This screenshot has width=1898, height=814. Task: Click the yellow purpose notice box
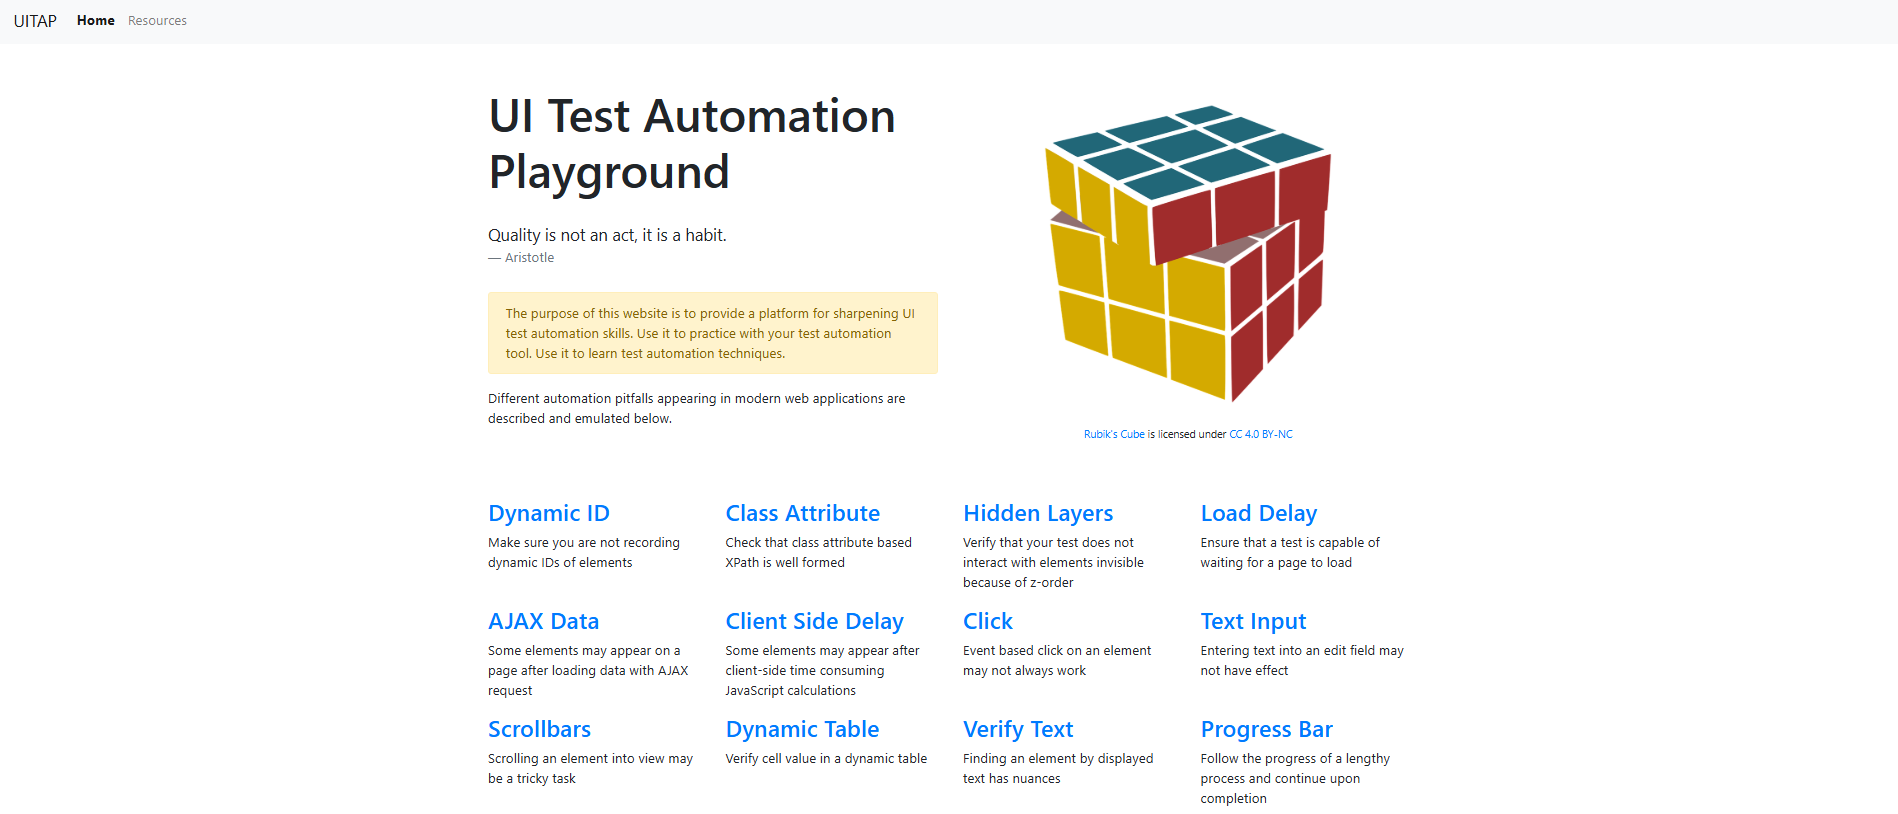pos(712,333)
